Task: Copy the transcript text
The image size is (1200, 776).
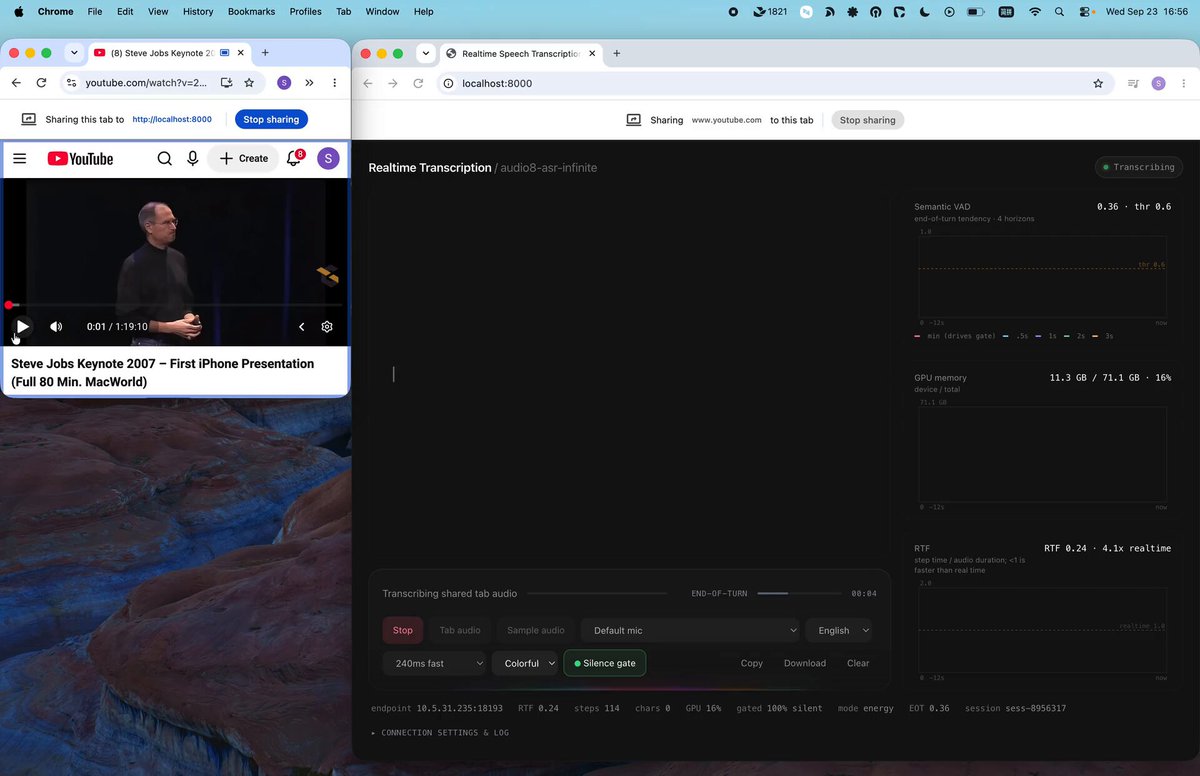Action: (x=752, y=663)
